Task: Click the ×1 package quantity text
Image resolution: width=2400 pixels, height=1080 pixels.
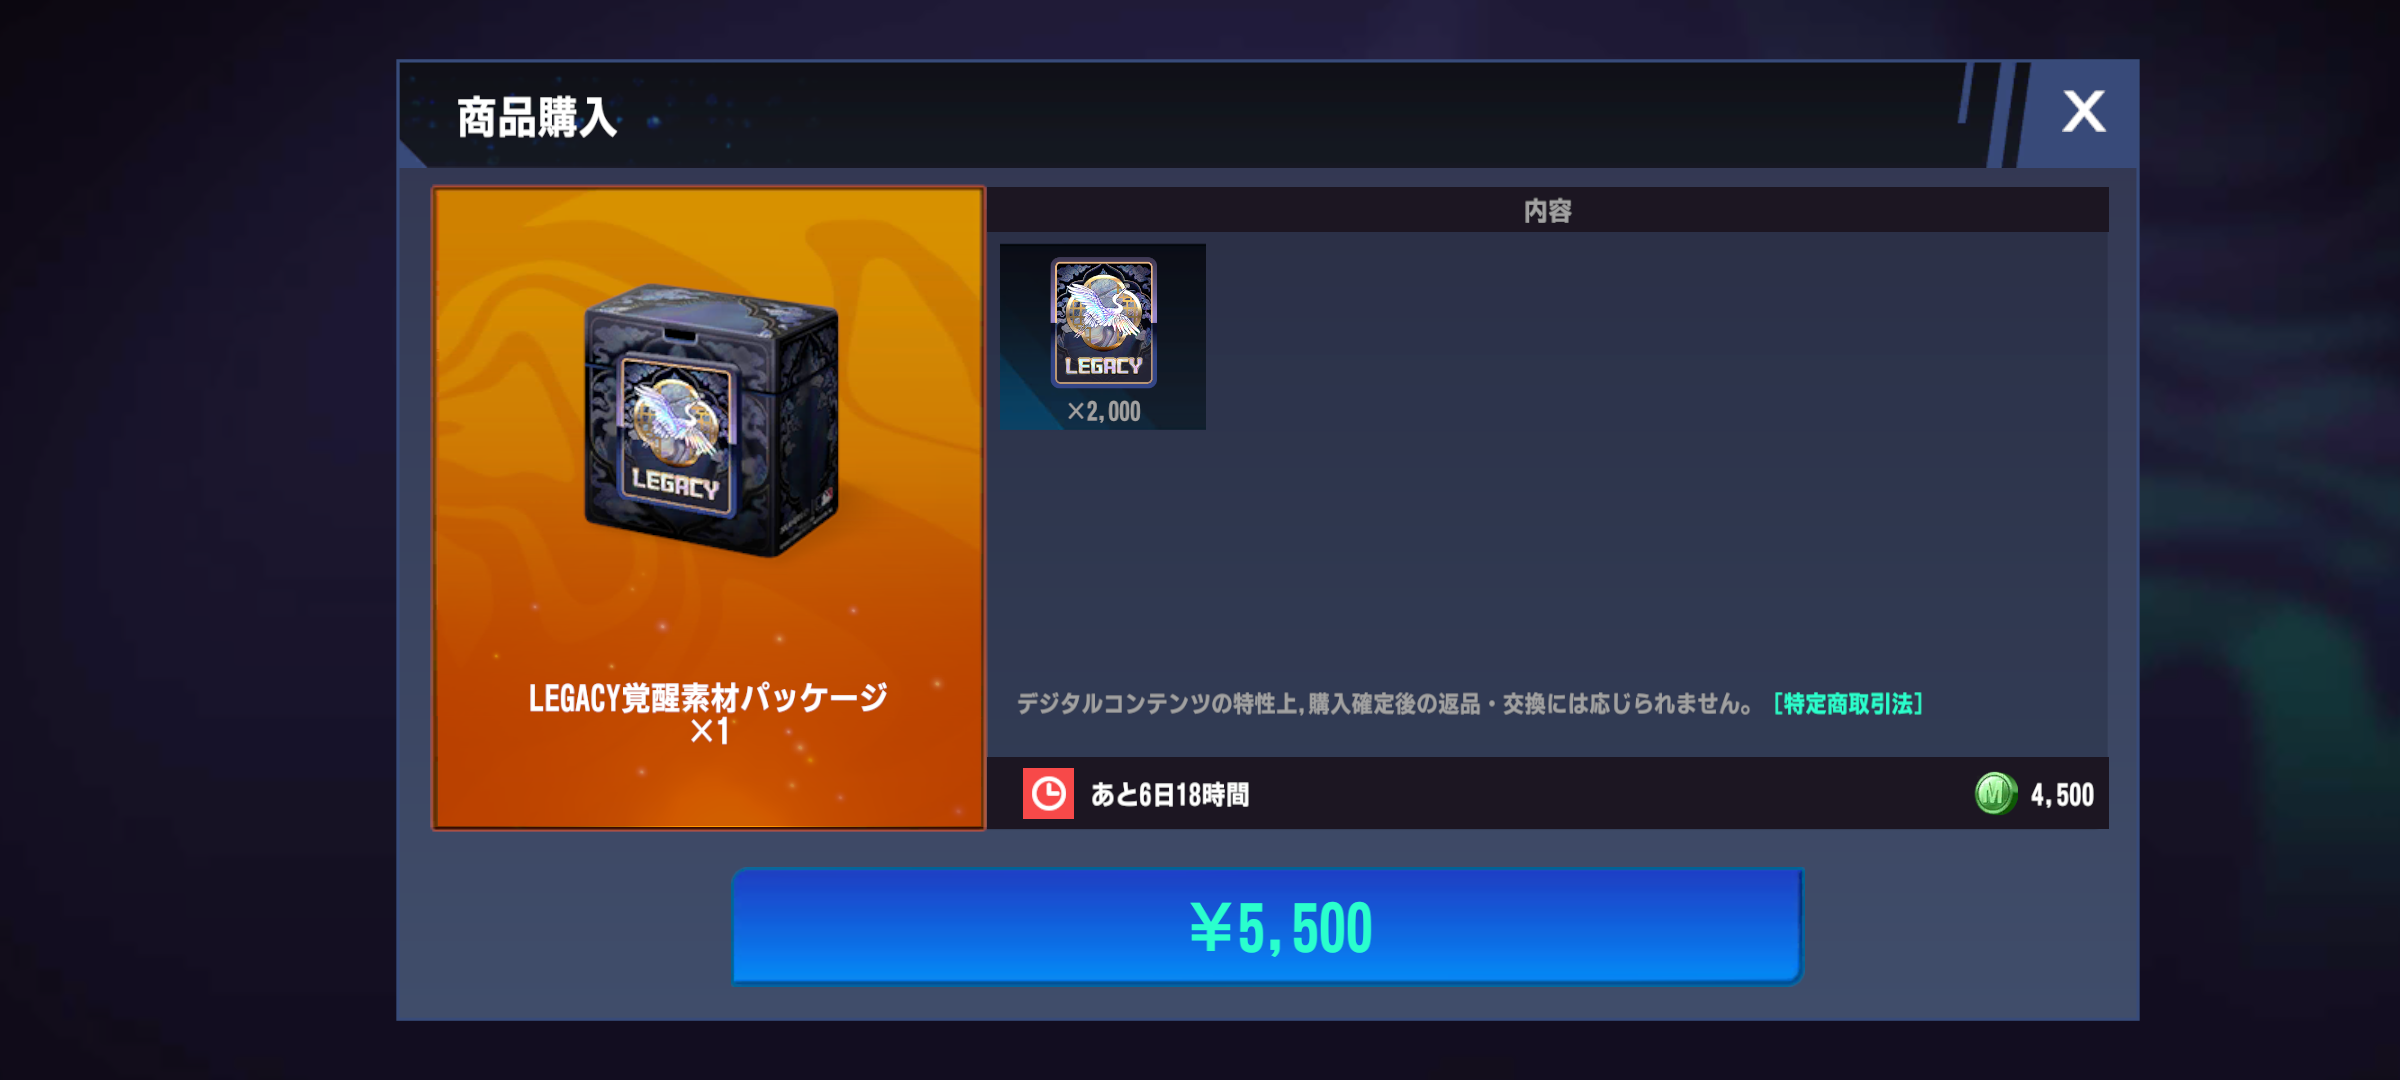Action: (x=709, y=731)
